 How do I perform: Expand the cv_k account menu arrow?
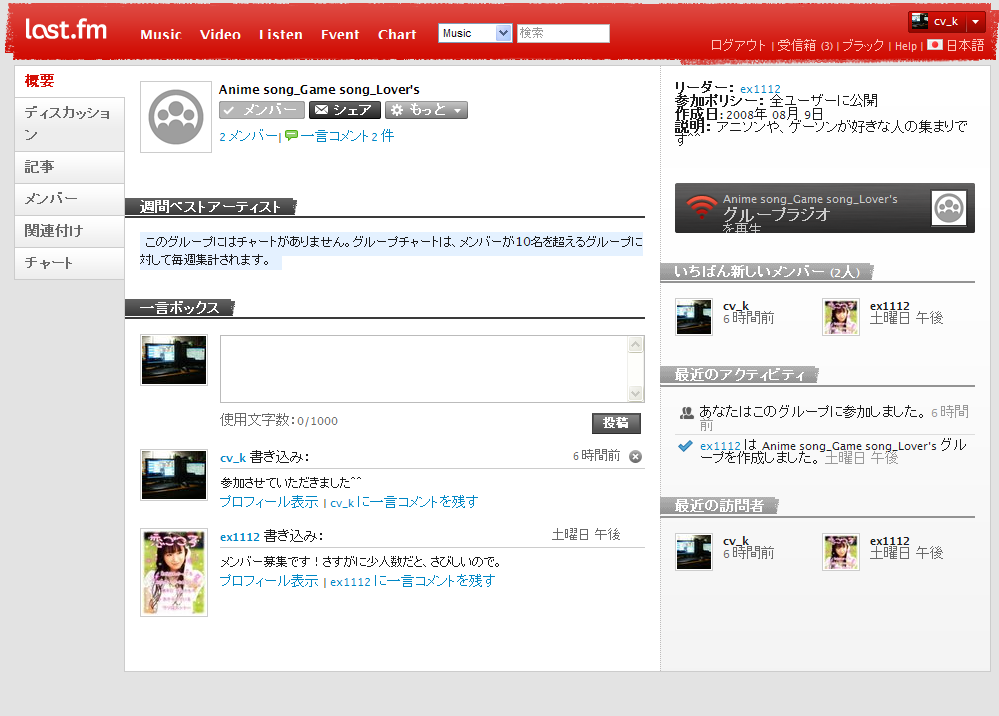pyautogui.click(x=975, y=22)
